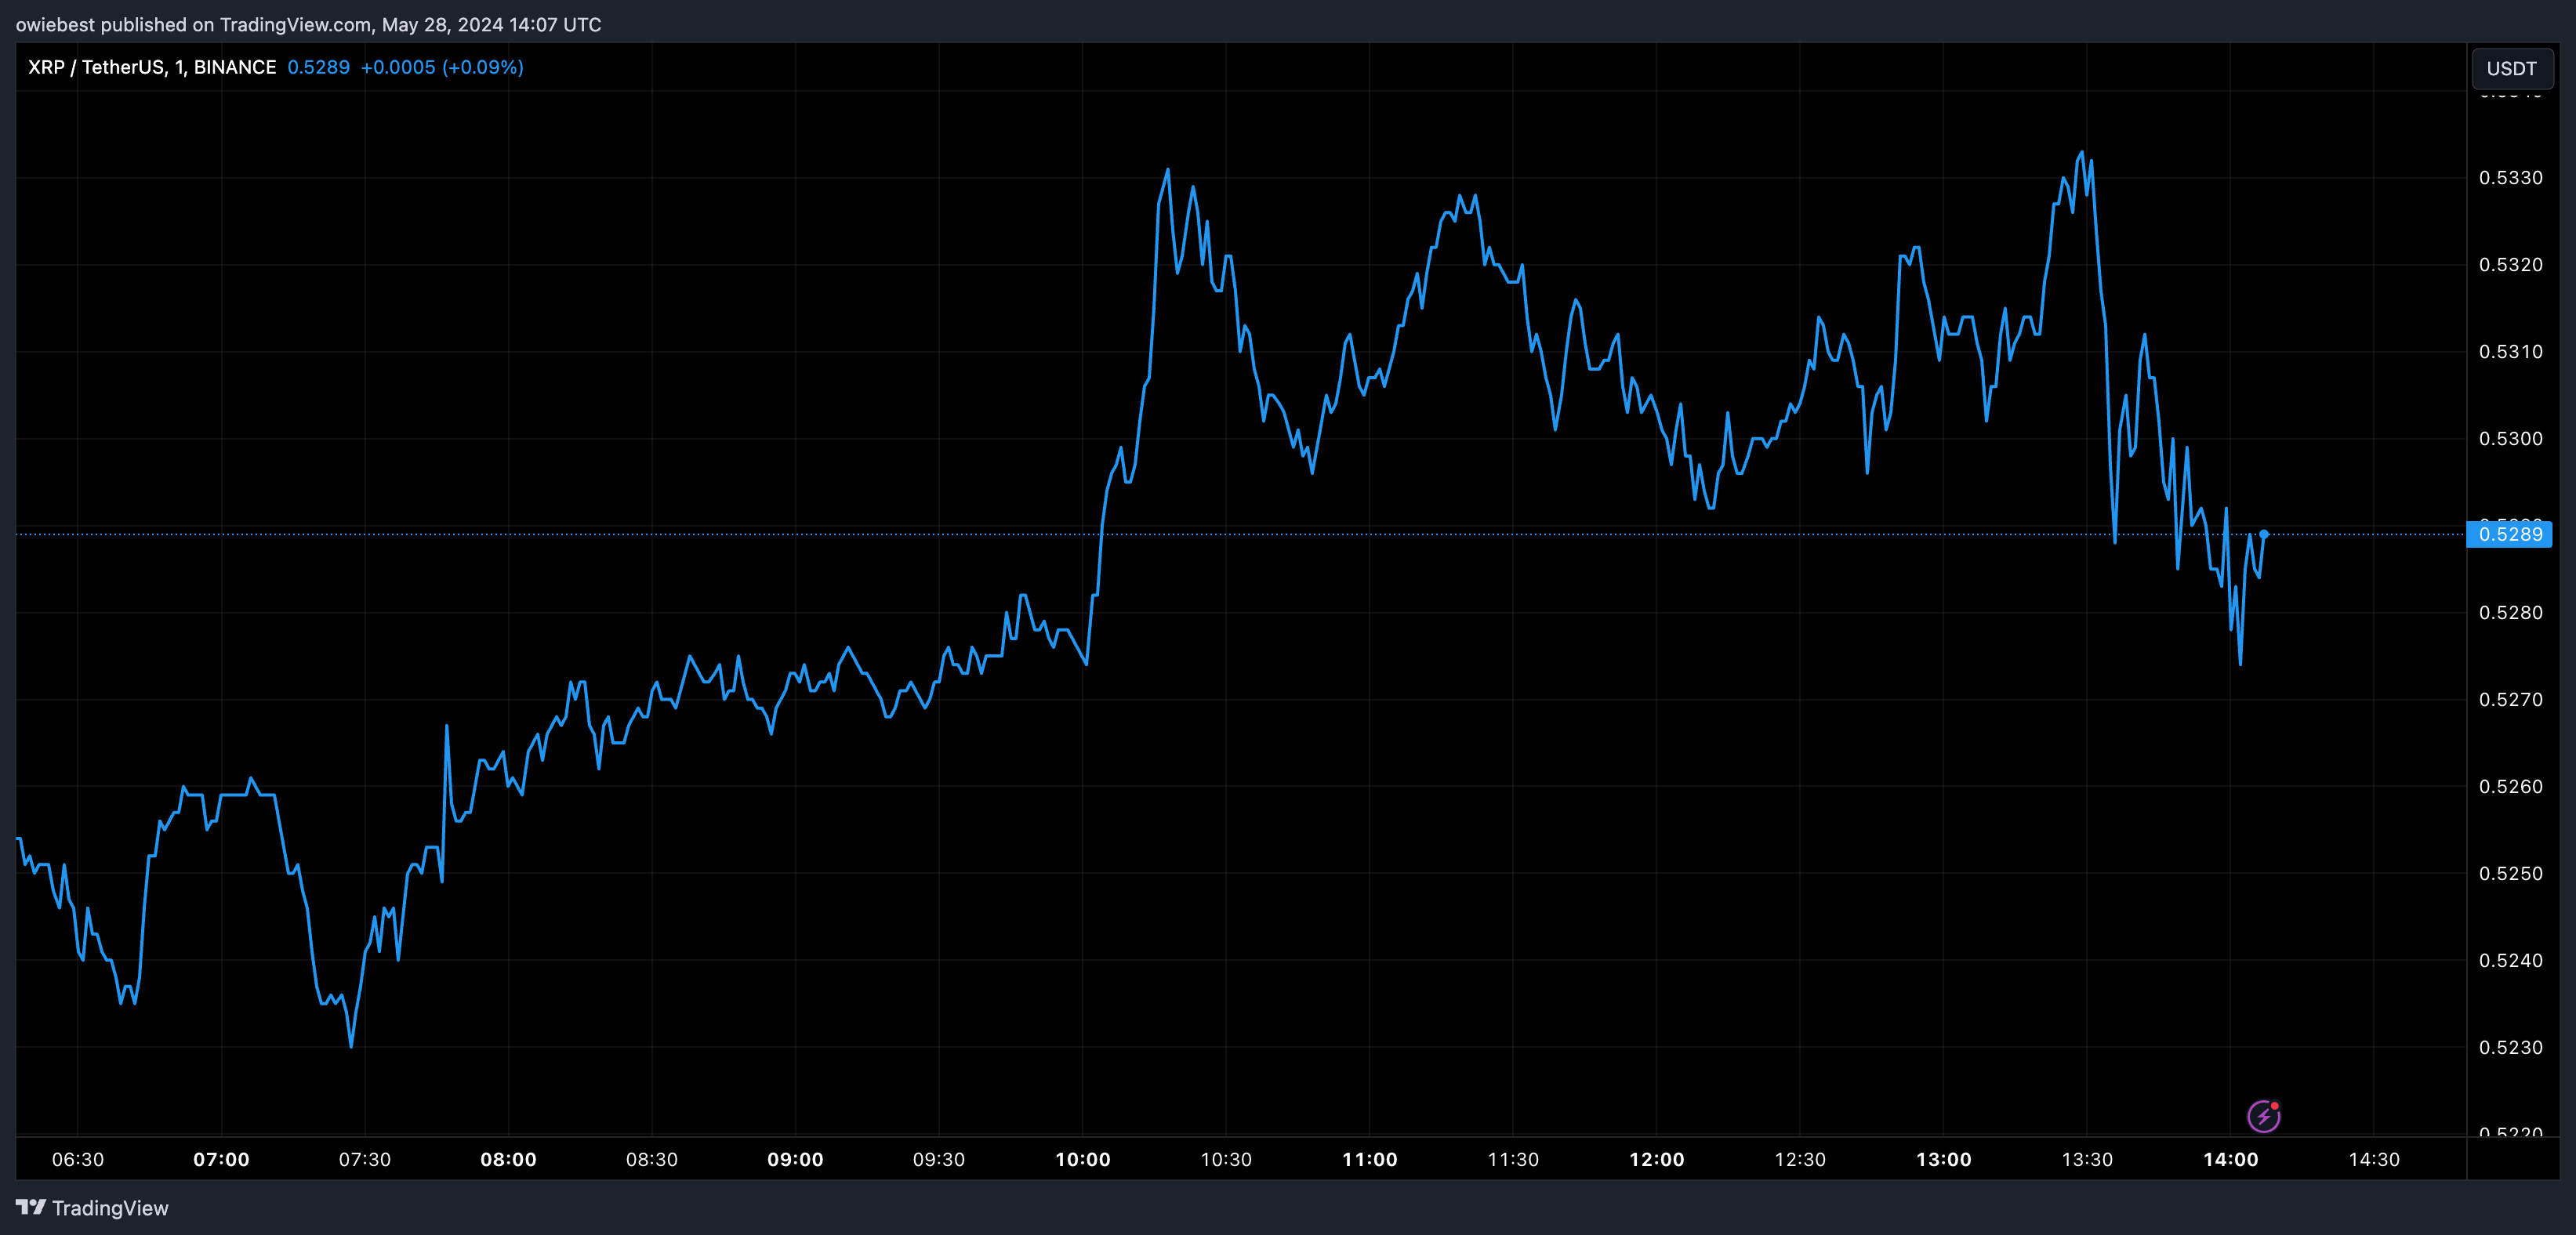This screenshot has height=1235, width=2576.
Task: Click the 0.5289 last price in header
Action: point(318,67)
